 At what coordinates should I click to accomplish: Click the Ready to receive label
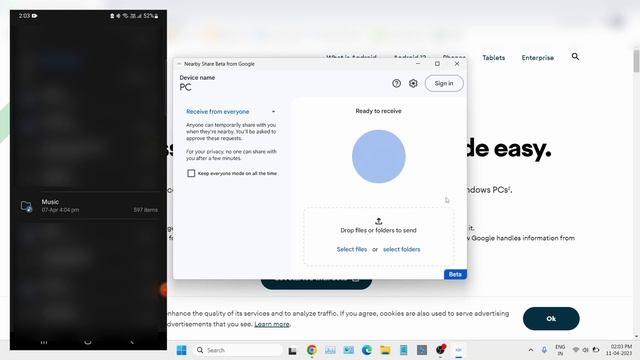click(378, 111)
